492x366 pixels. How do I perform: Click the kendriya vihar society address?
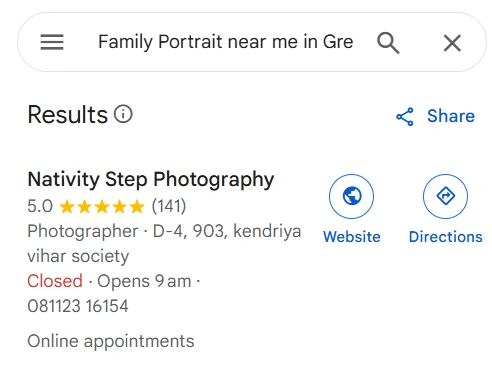pyautogui.click(x=164, y=244)
